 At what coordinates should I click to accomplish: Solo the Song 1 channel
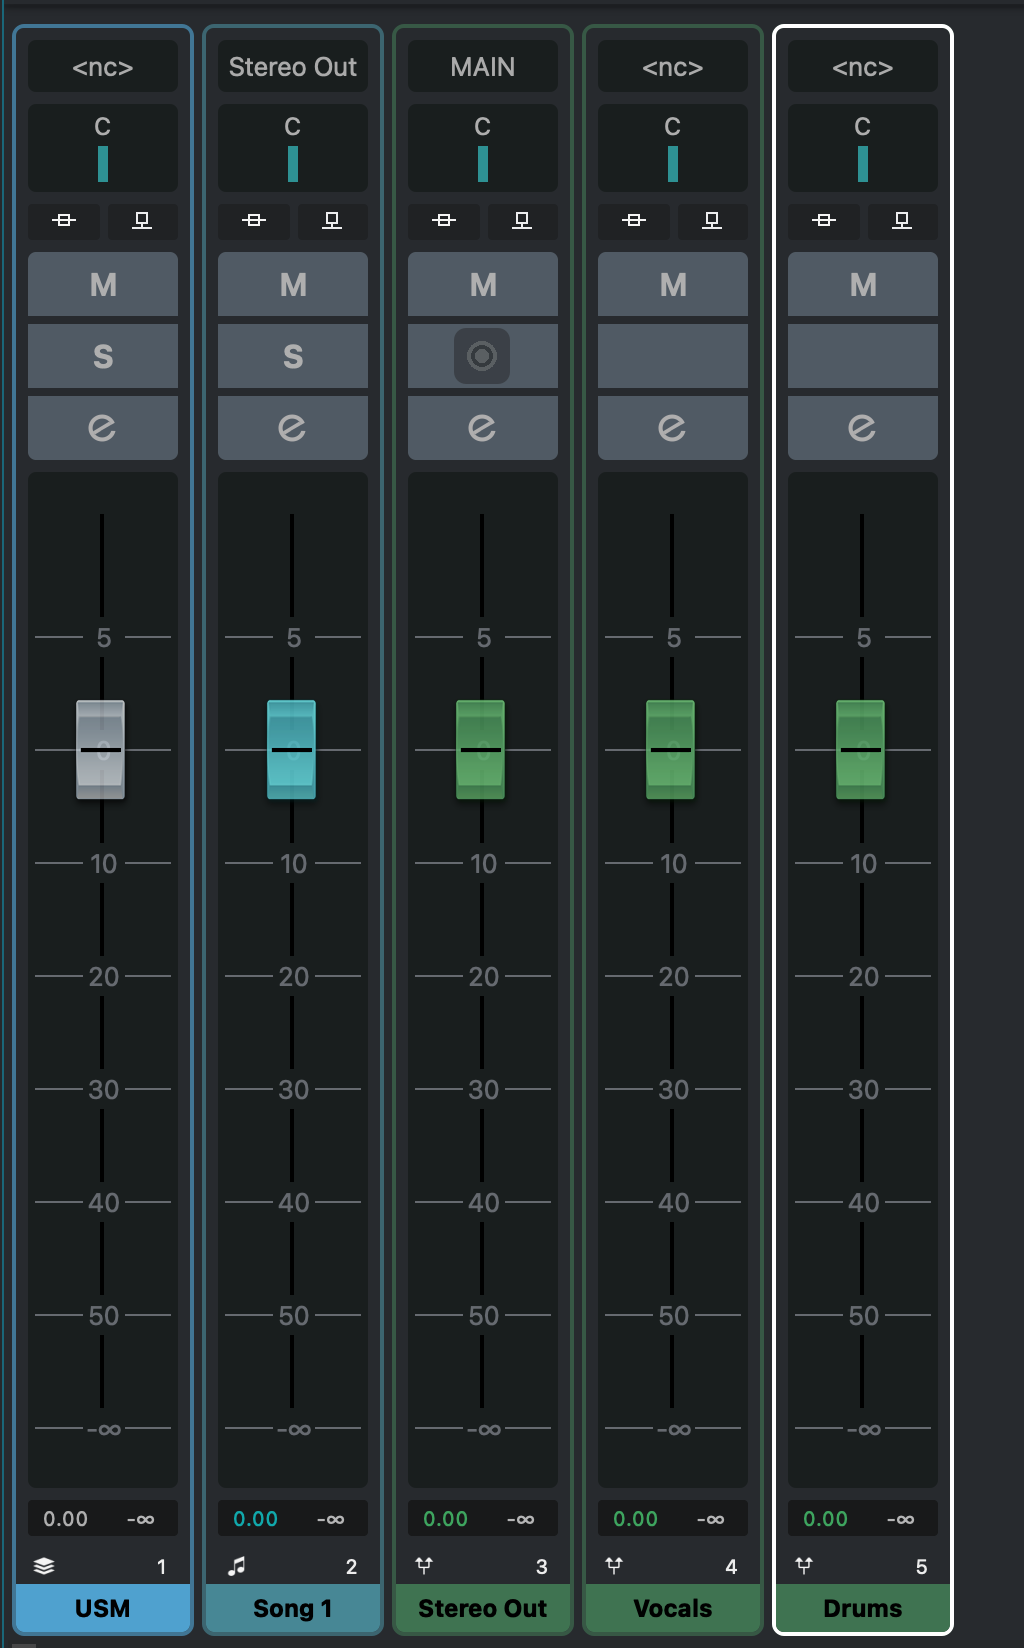292,356
